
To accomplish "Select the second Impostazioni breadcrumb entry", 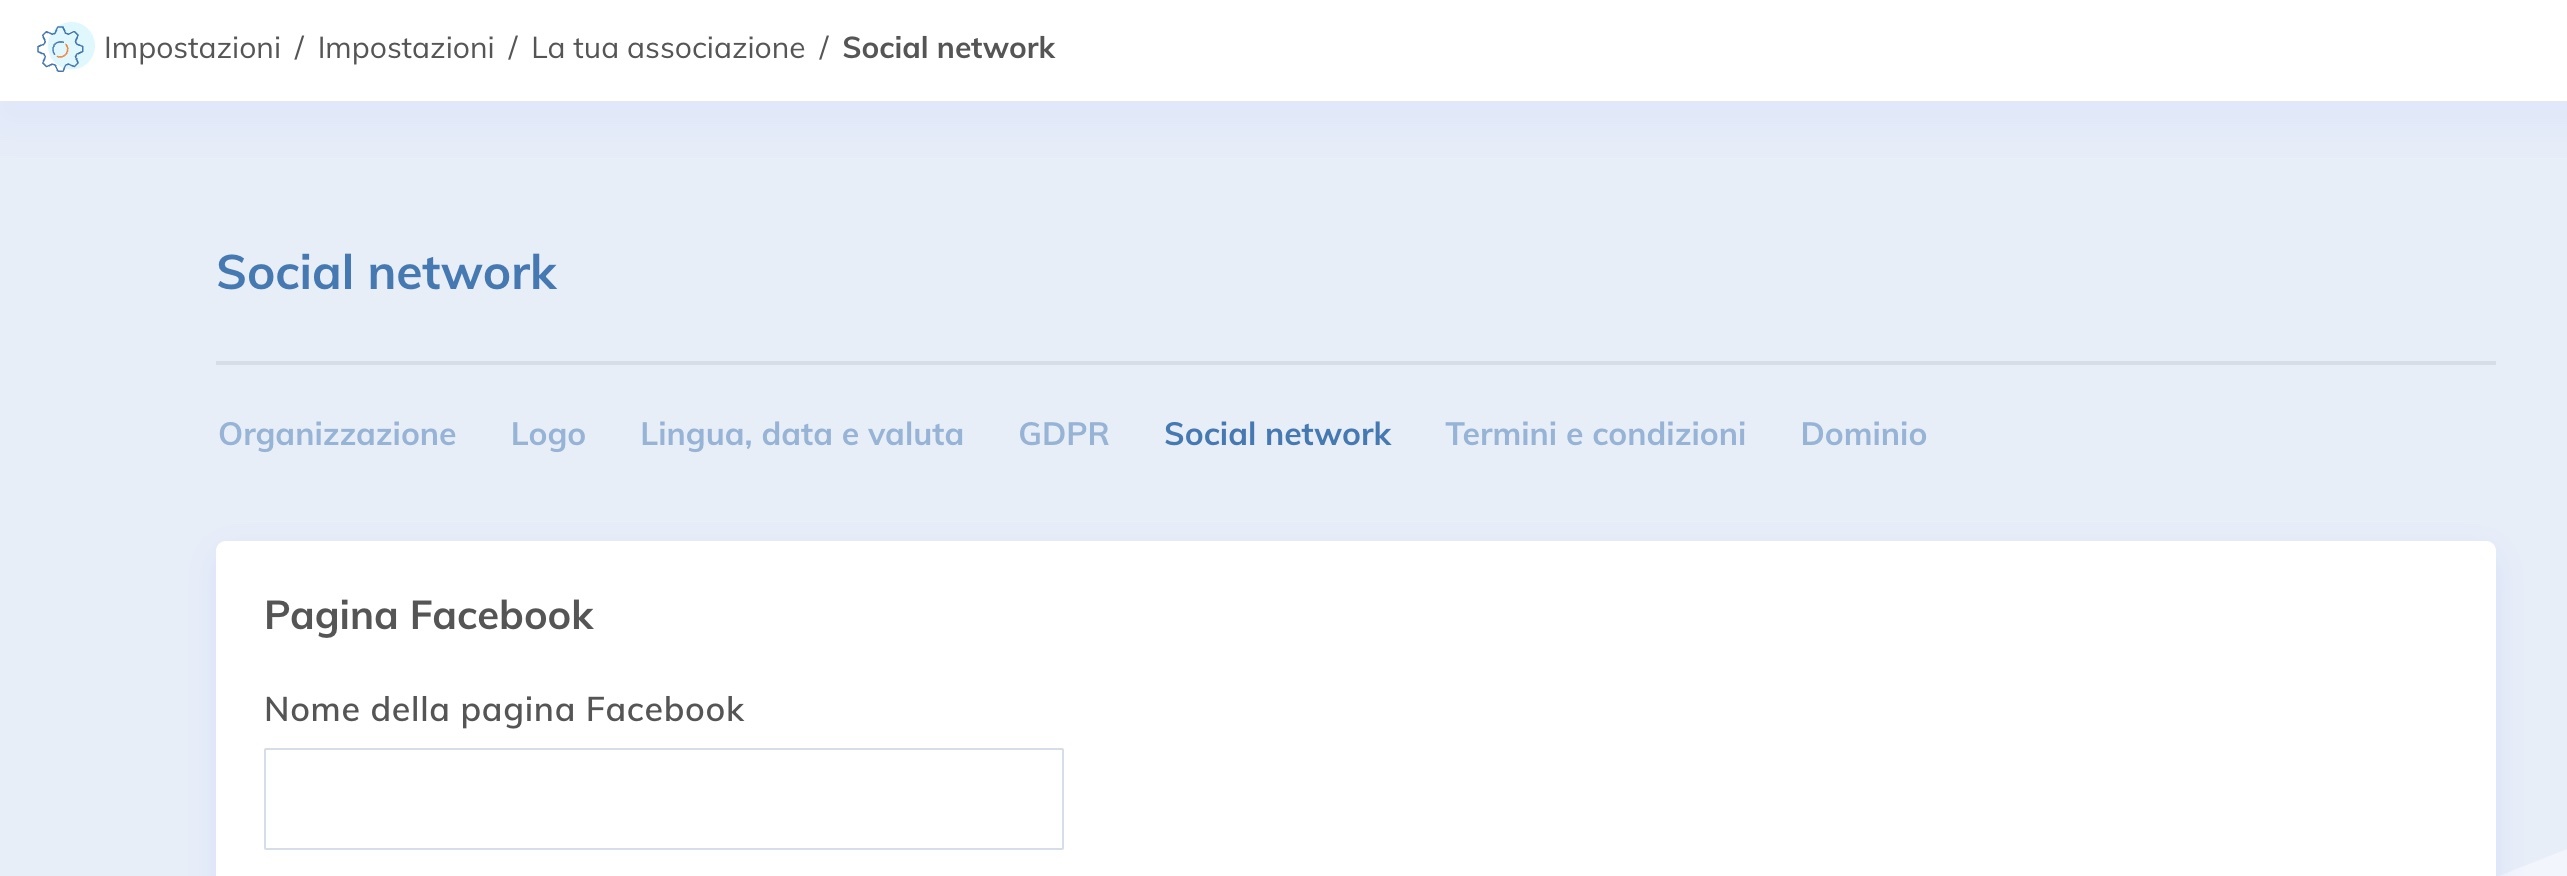I will [x=406, y=47].
